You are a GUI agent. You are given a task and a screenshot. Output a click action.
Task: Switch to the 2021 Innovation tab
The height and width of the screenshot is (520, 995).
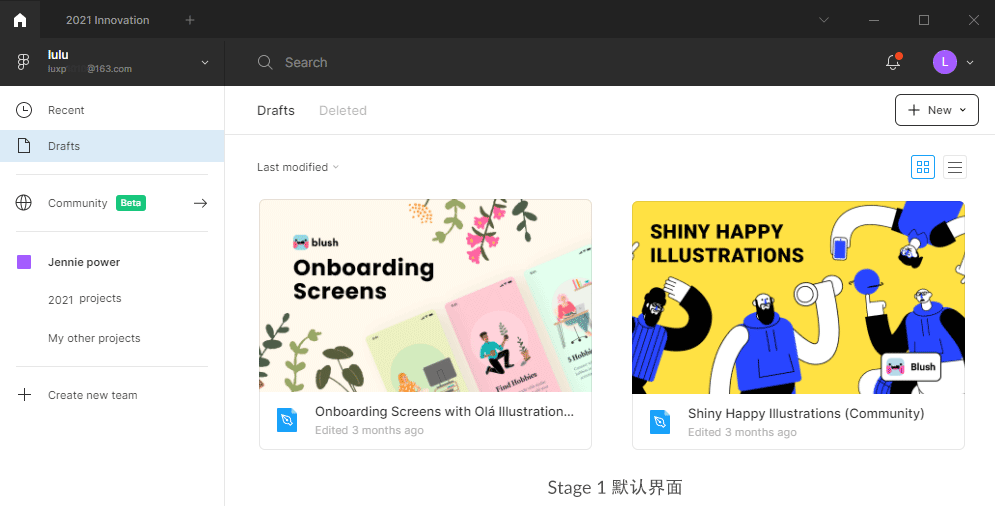coord(107,20)
